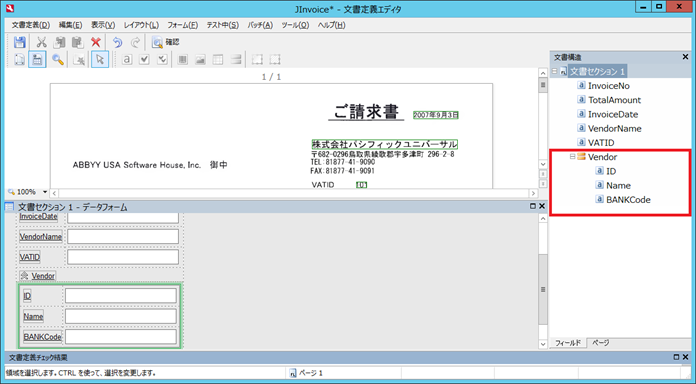The width and height of the screenshot is (696, 384).
Task: Select the picture field tool
Action: pyautogui.click(x=200, y=59)
